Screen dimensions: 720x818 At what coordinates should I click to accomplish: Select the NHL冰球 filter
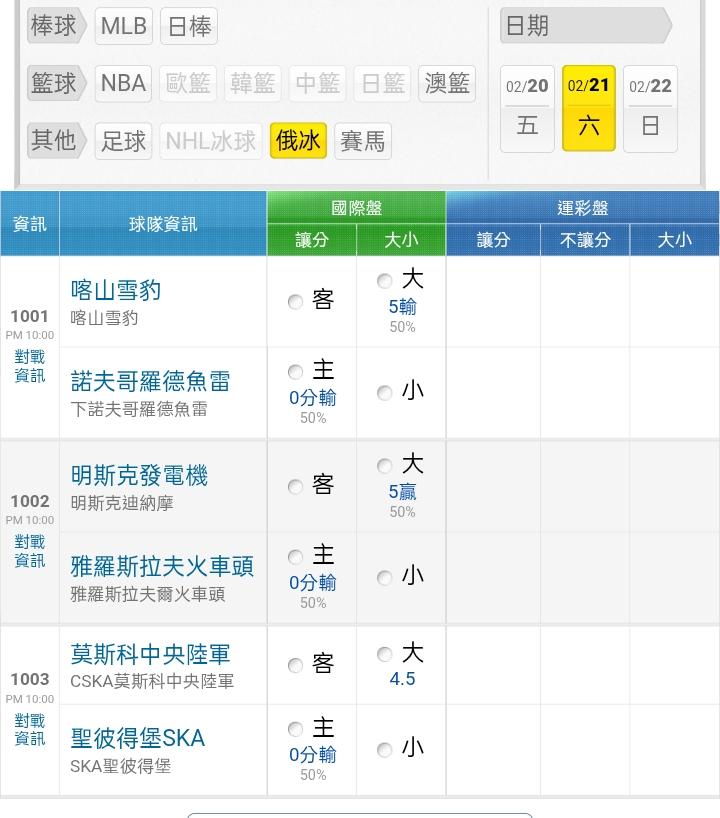pyautogui.click(x=211, y=141)
